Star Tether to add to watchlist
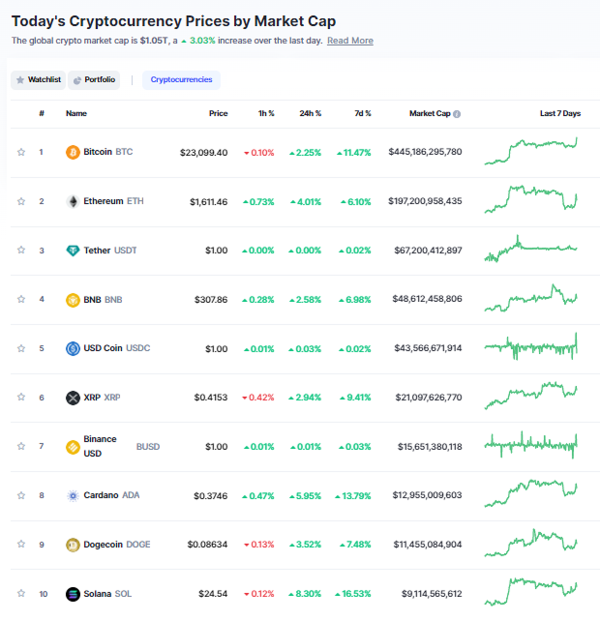The height and width of the screenshot is (621, 600). [x=21, y=250]
